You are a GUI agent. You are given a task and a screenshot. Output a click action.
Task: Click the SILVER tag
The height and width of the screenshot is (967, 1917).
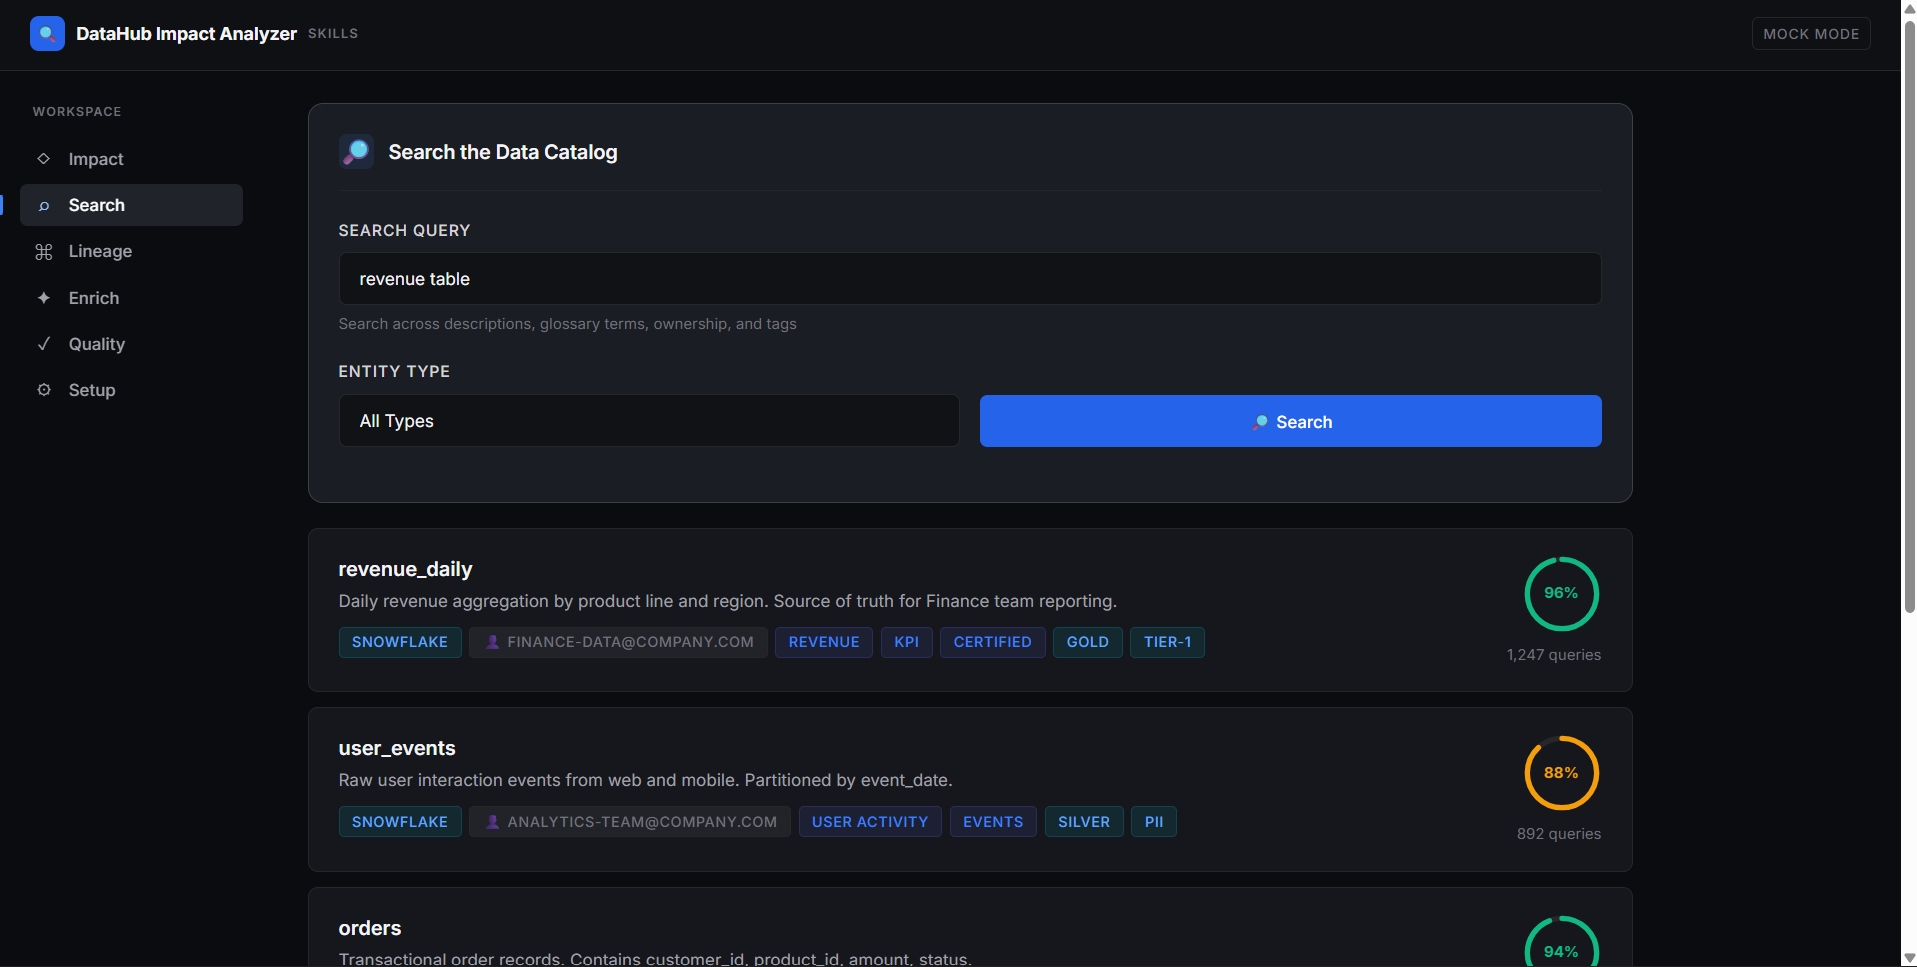coord(1084,822)
